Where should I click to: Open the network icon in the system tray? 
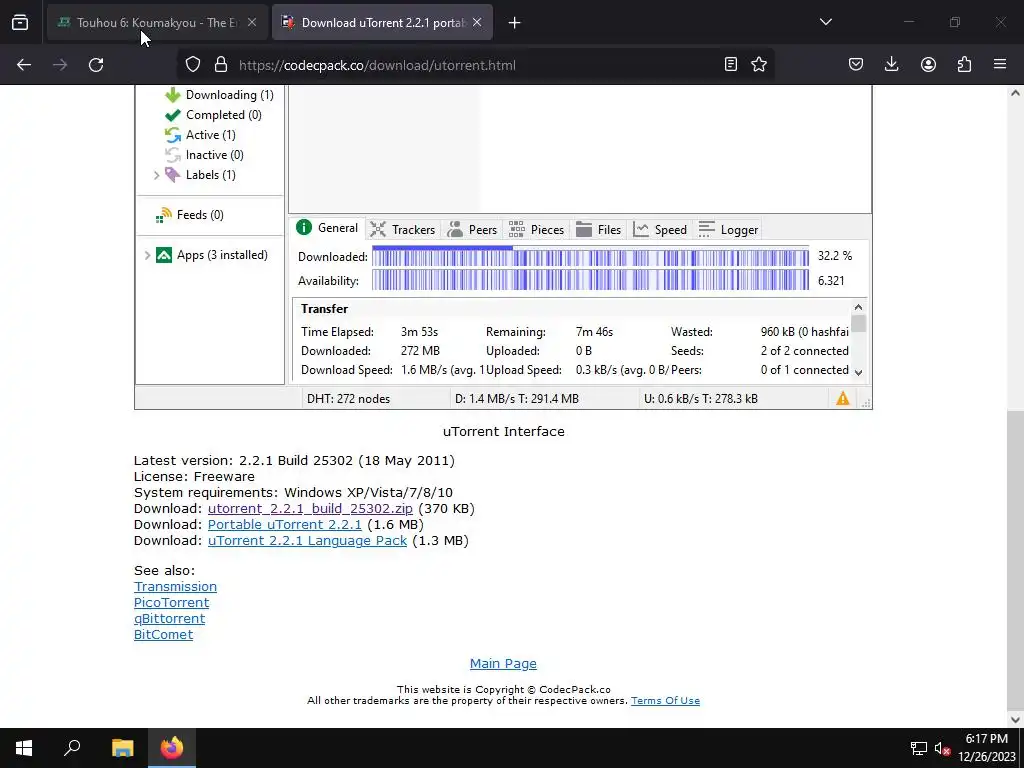919,748
